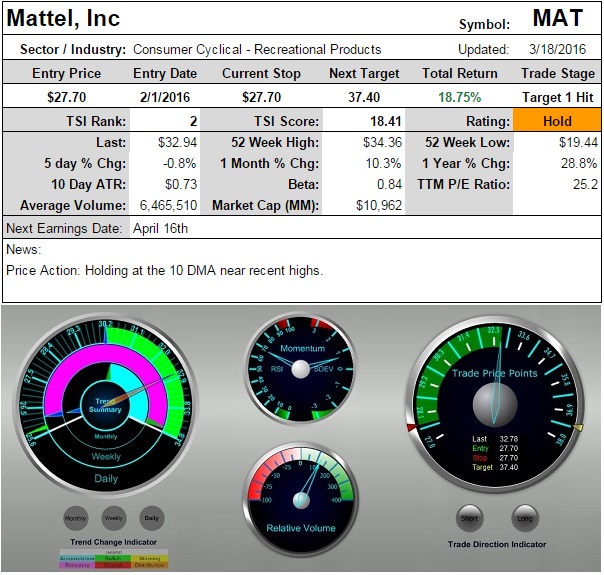604x575 pixels.
Task: Select the MAT ticker symbol
Action: (557, 19)
